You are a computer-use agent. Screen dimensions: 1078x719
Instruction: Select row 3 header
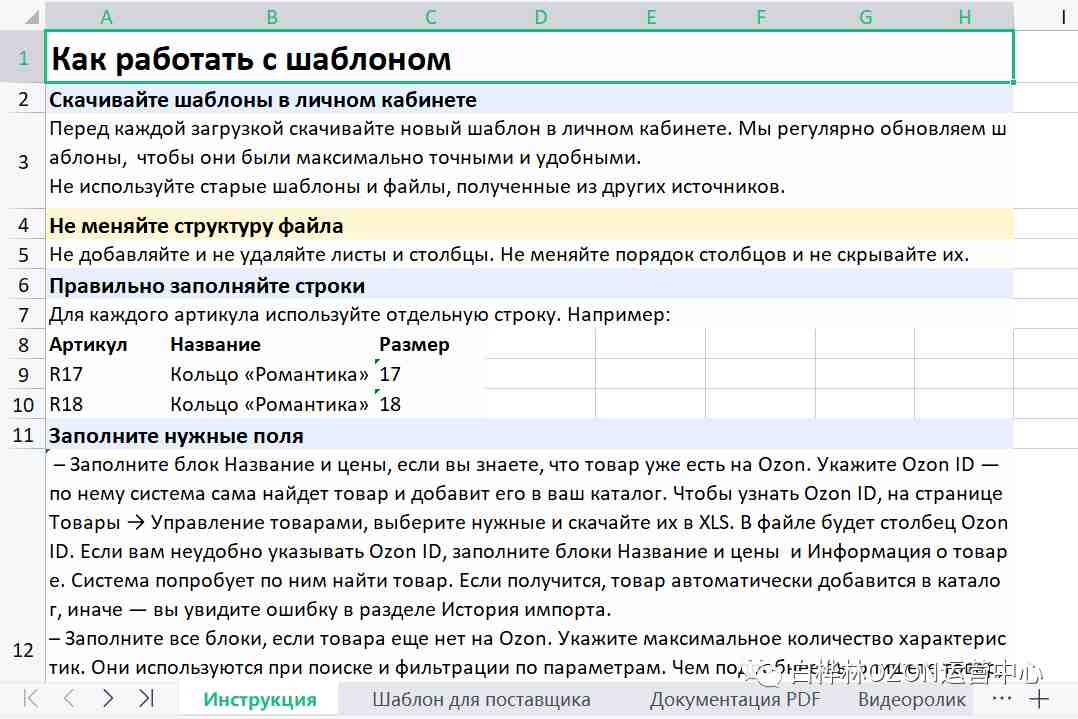pos(23,162)
